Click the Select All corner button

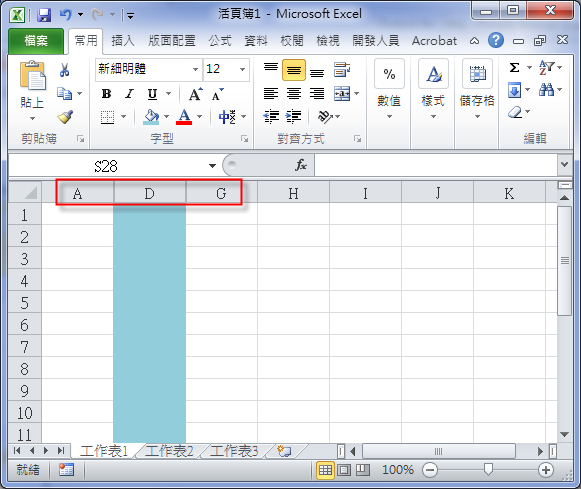[25, 193]
